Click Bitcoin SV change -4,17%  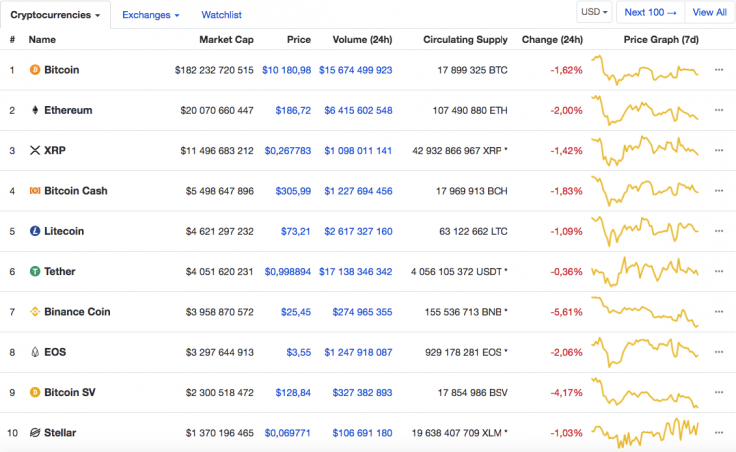(x=567, y=393)
